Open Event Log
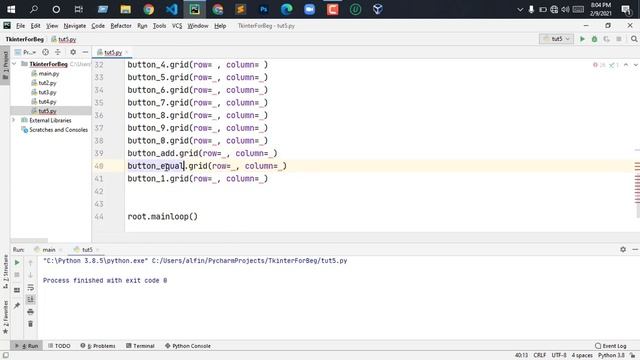The height and width of the screenshot is (360, 640). pyautogui.click(x=611, y=346)
